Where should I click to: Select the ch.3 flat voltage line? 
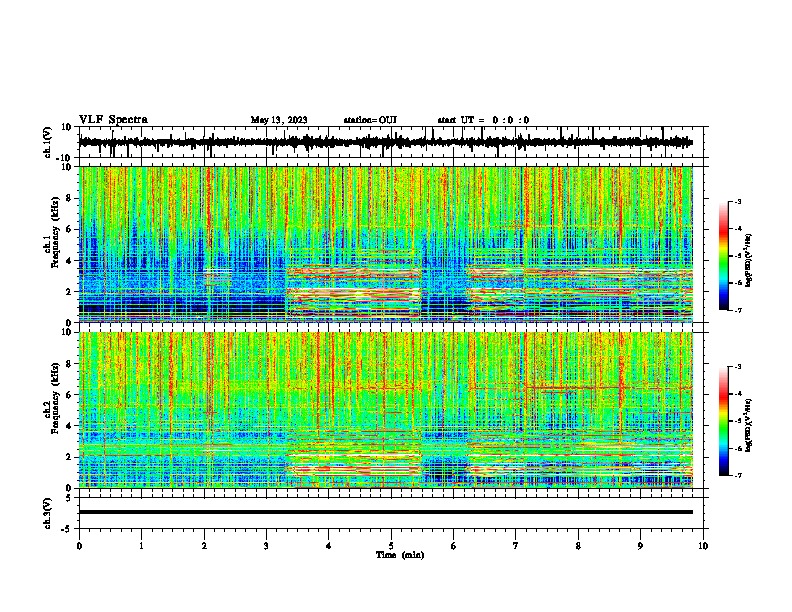pos(386,512)
